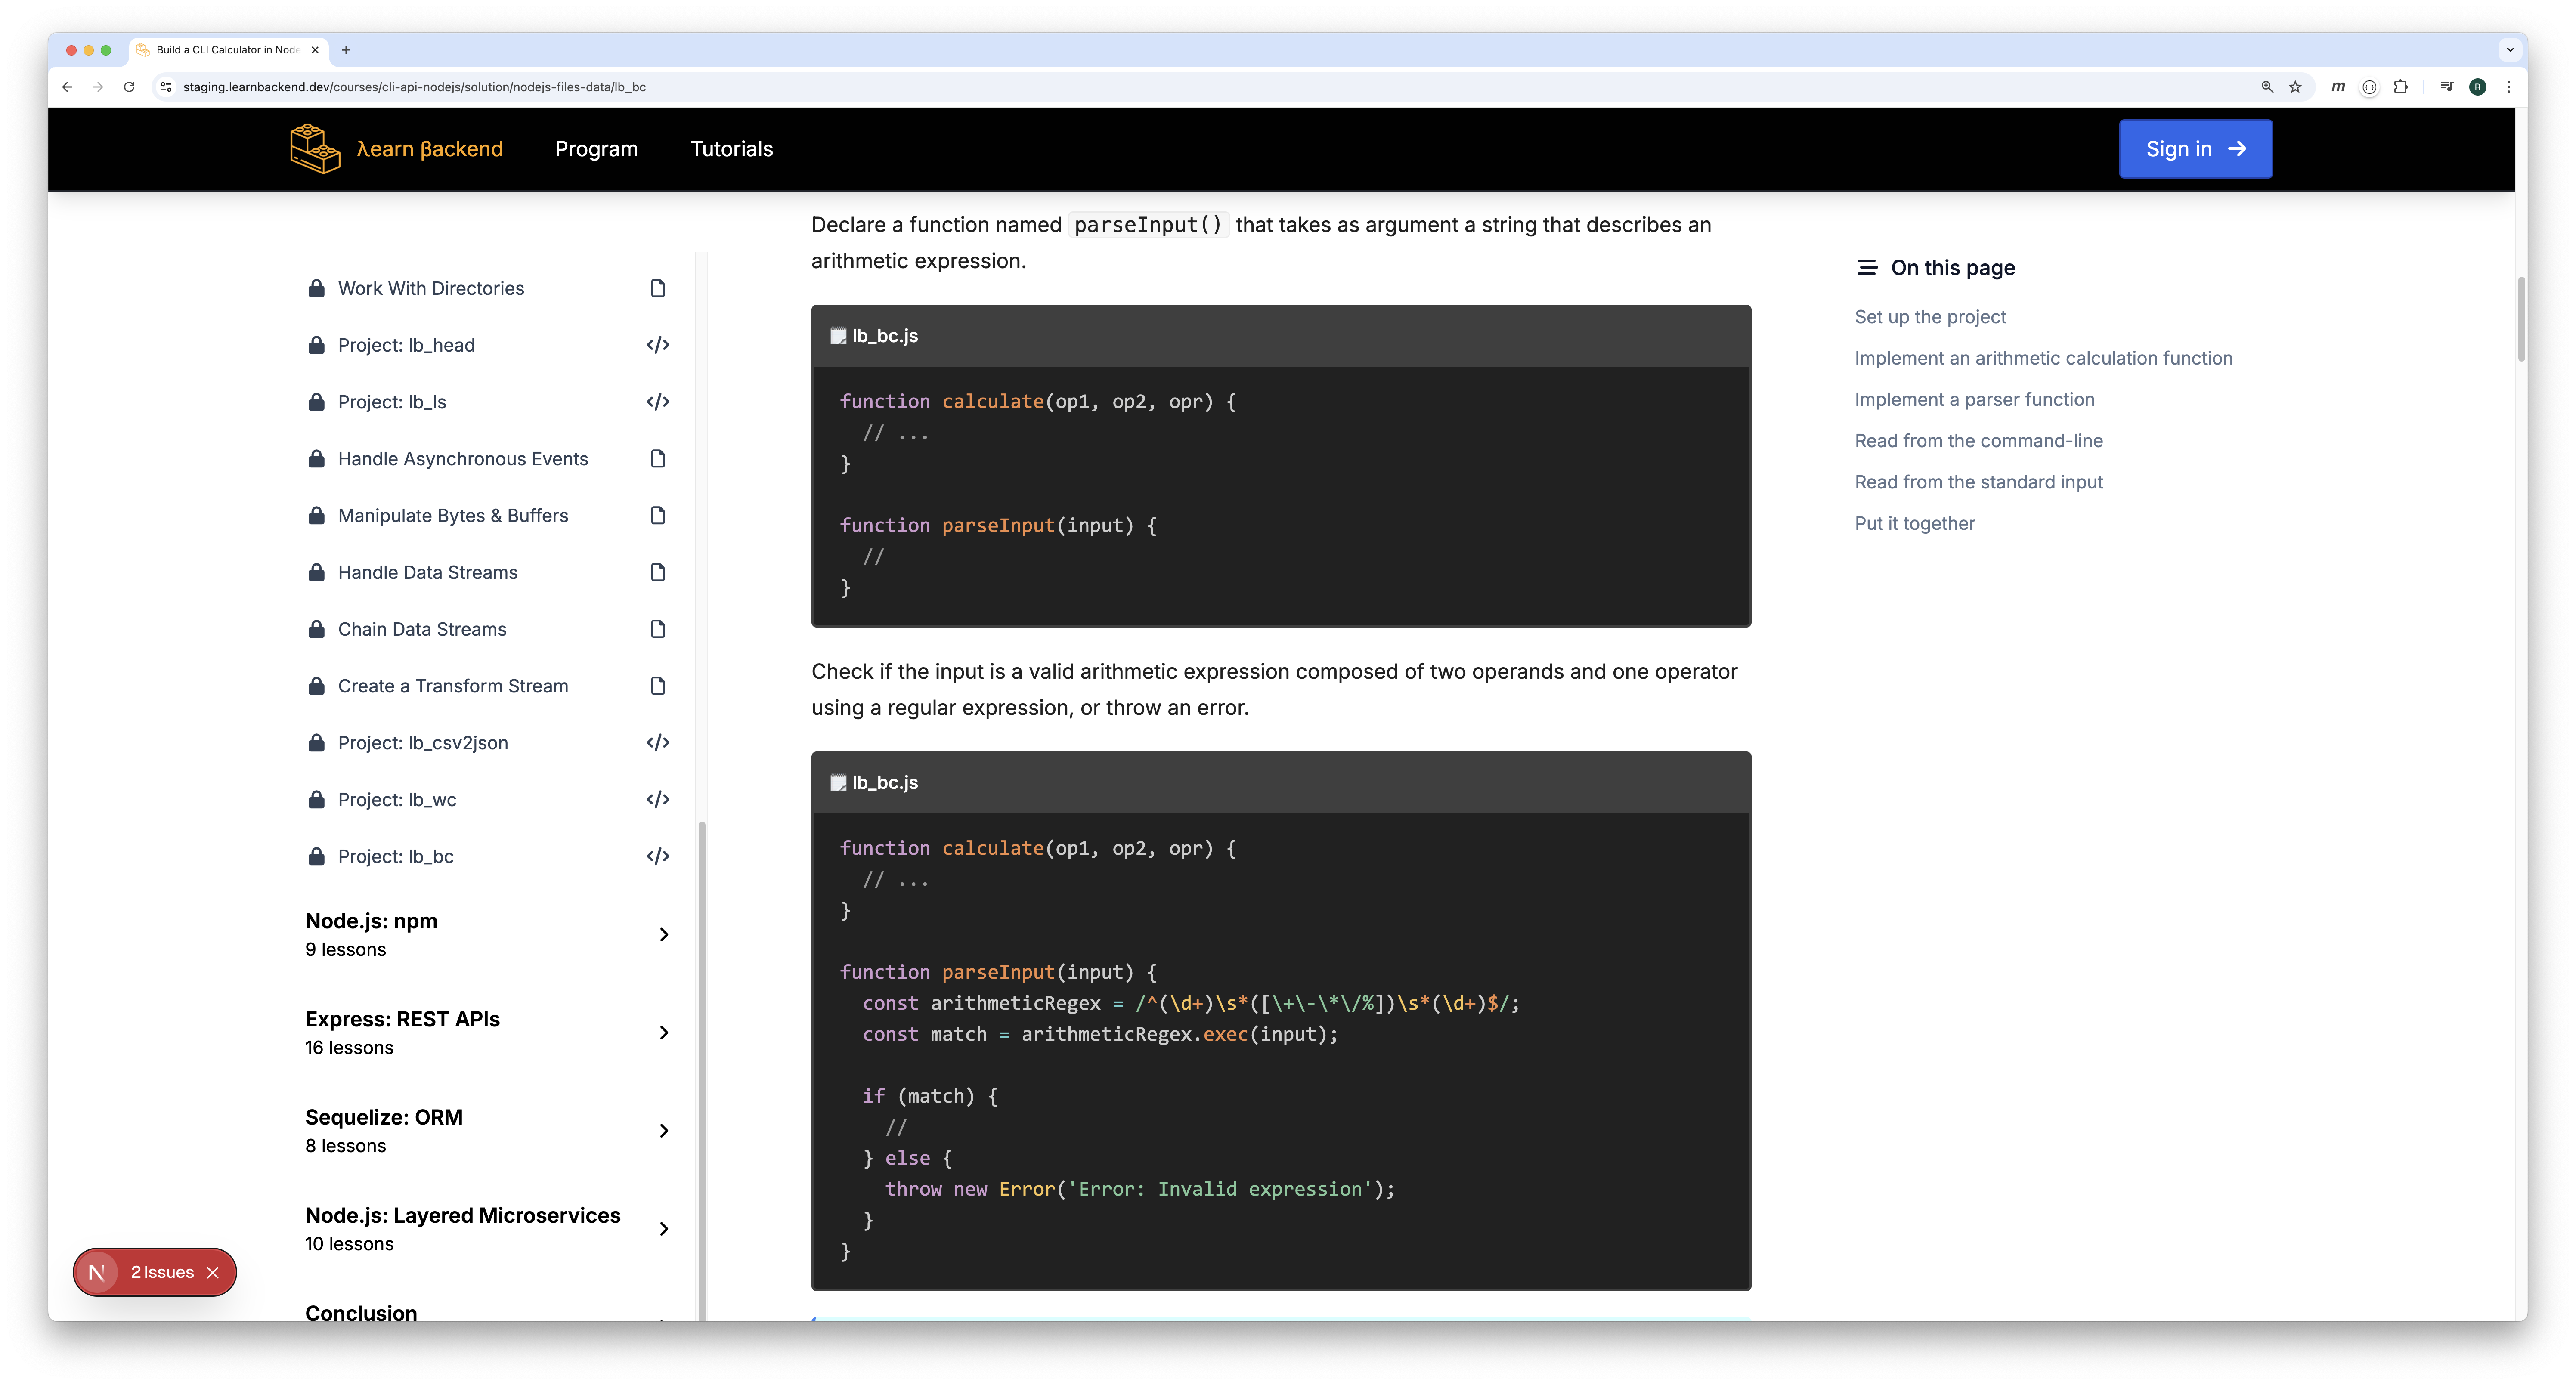The height and width of the screenshot is (1385, 2576).
Task: Click the Sign in button
Action: [2195, 149]
